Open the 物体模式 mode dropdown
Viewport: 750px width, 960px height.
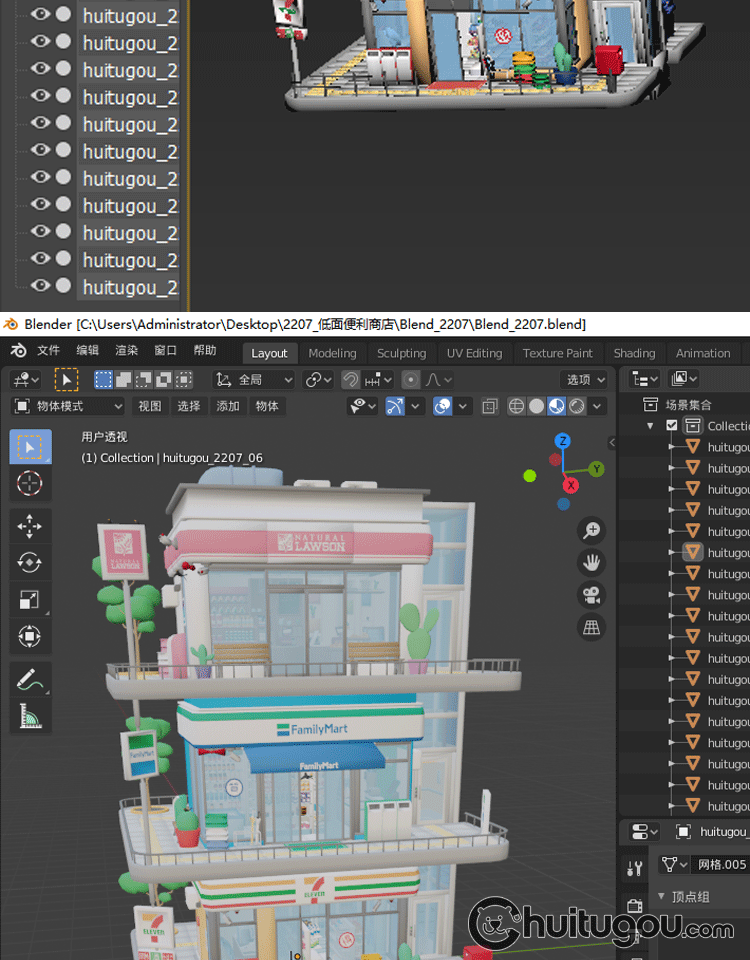point(68,406)
